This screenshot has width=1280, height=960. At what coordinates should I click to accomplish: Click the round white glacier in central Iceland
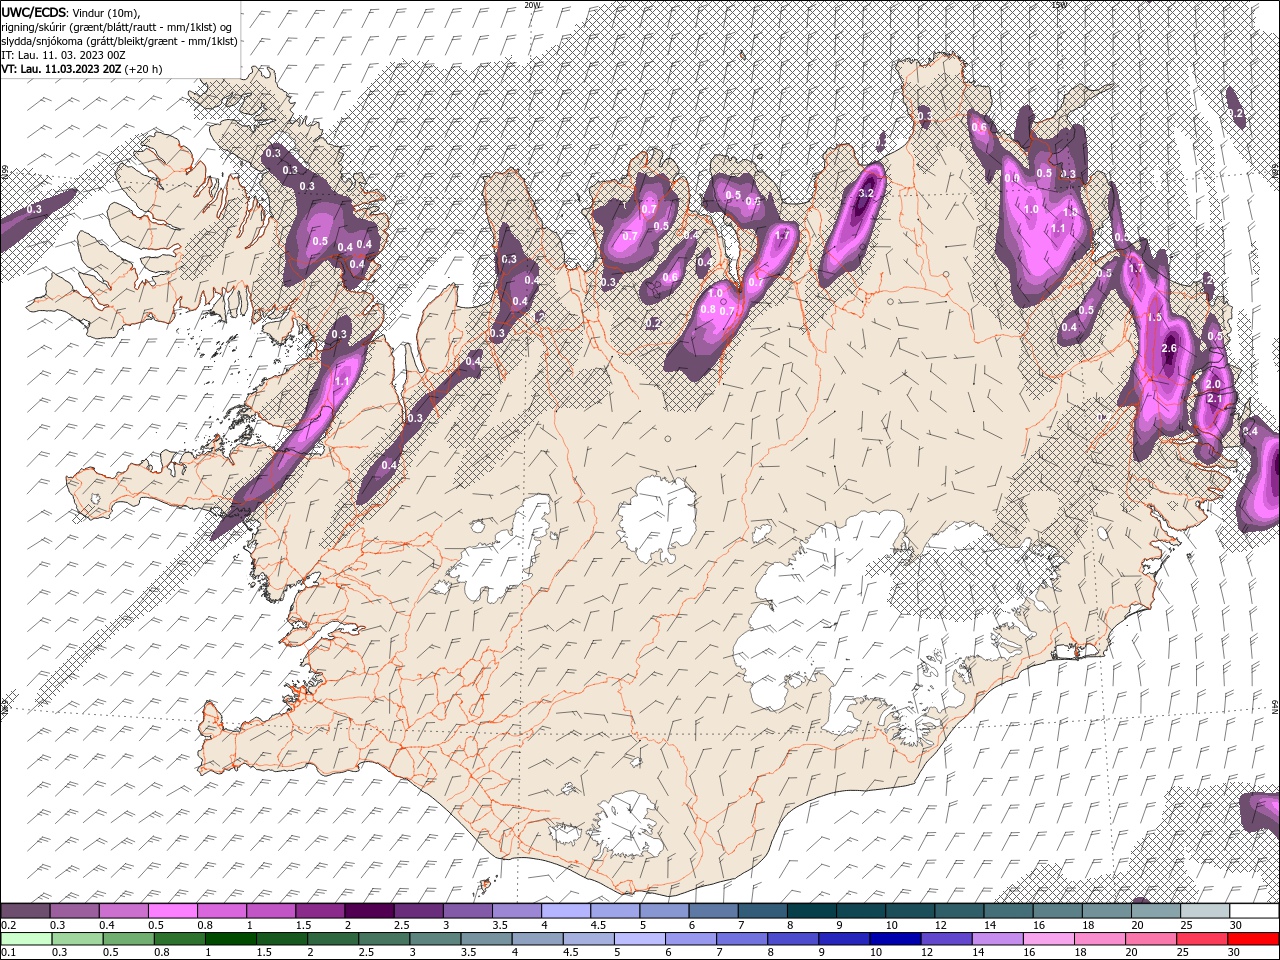pyautogui.click(x=657, y=520)
